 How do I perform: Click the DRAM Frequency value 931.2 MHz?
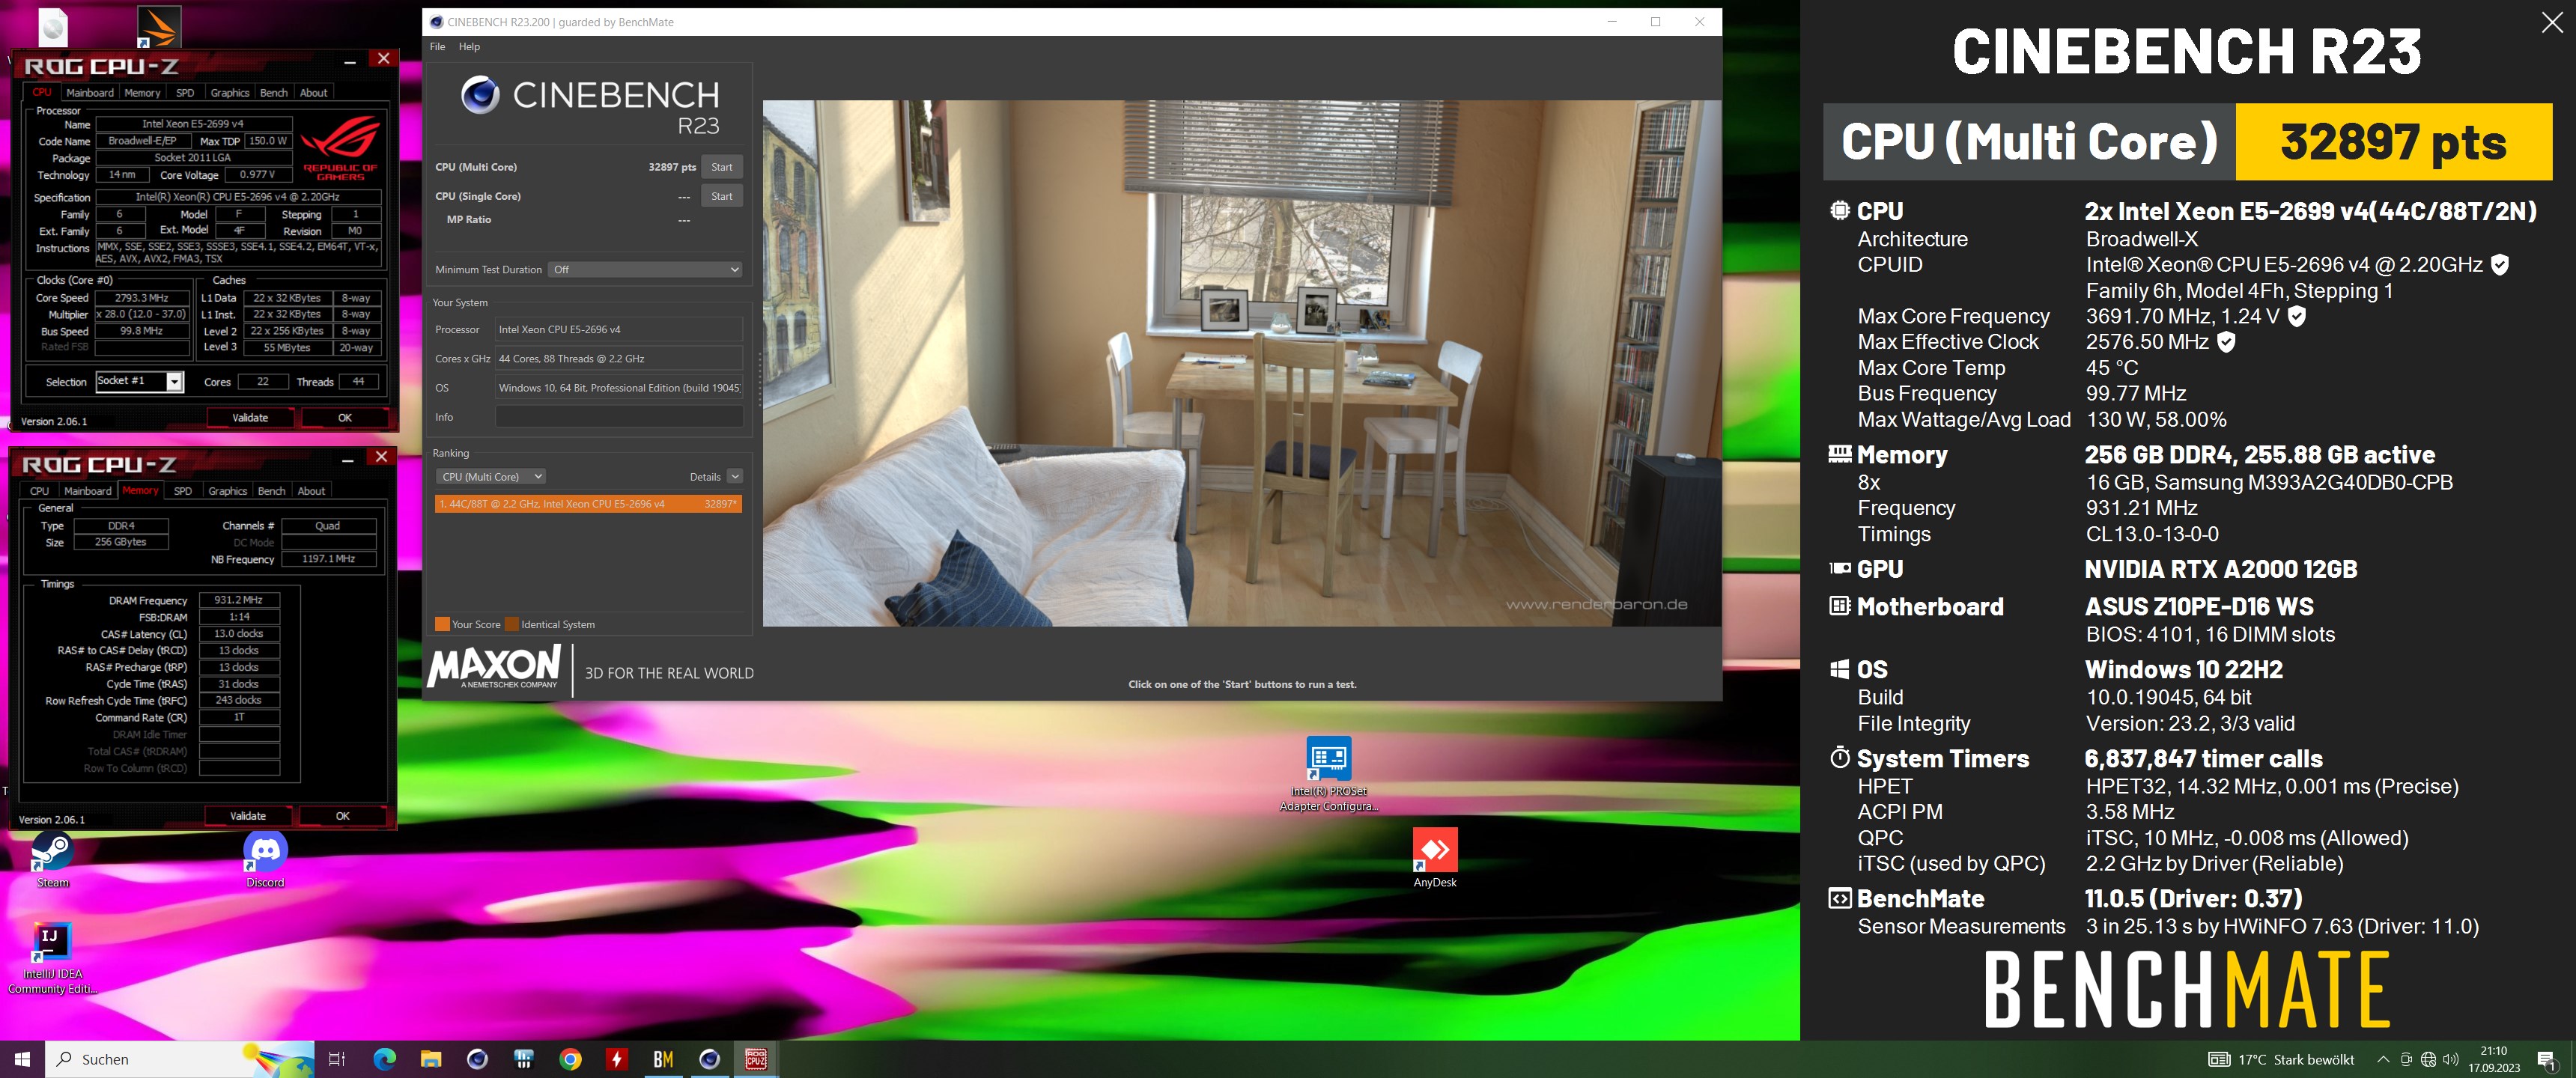(x=238, y=600)
